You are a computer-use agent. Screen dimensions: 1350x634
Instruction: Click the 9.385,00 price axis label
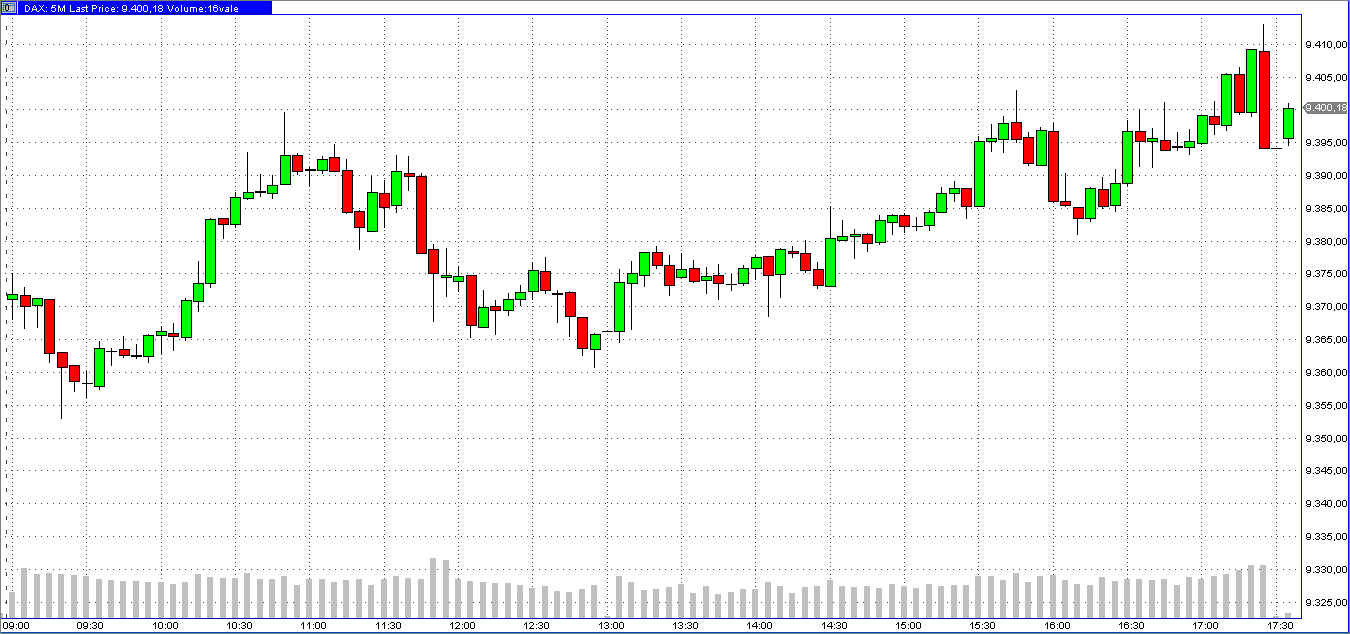coord(1324,209)
